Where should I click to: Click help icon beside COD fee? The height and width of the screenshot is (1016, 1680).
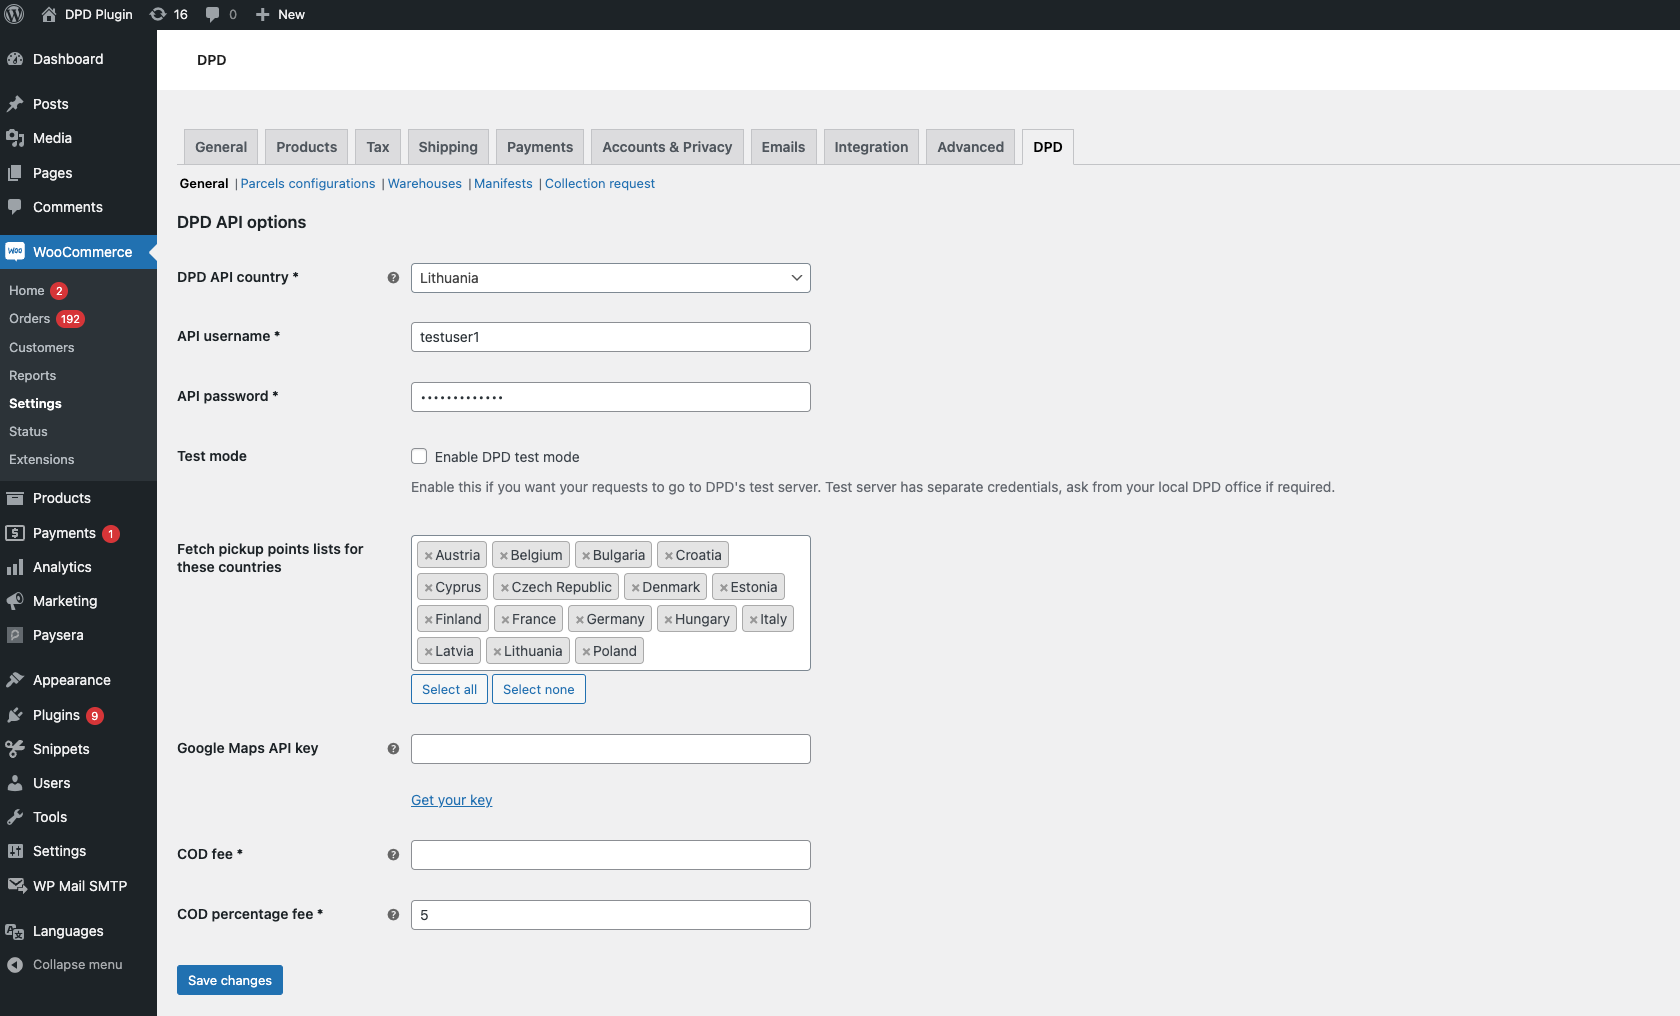coord(393,855)
